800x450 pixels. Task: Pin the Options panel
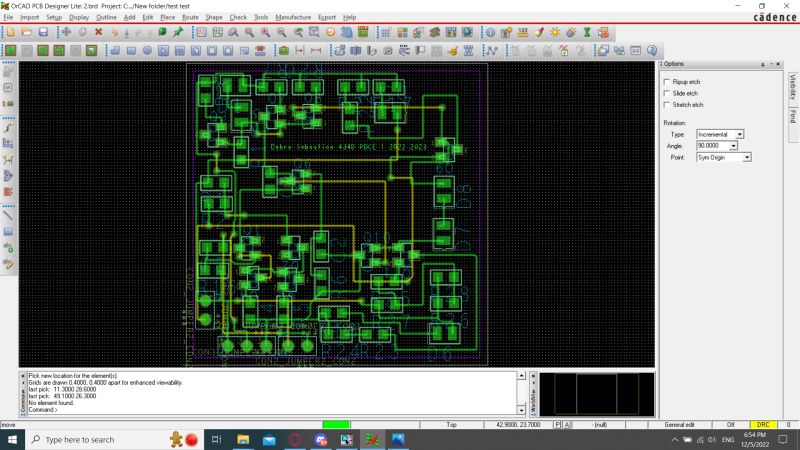(763, 64)
